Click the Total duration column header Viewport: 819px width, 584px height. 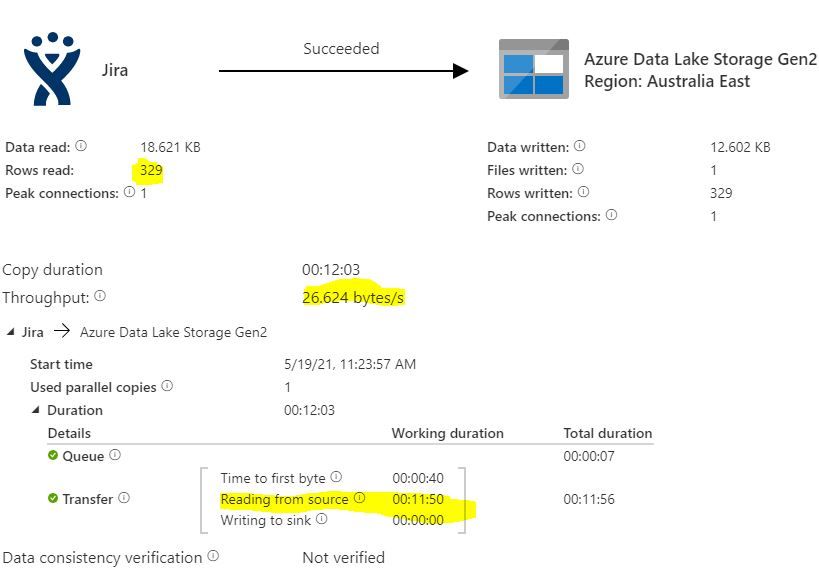point(608,433)
